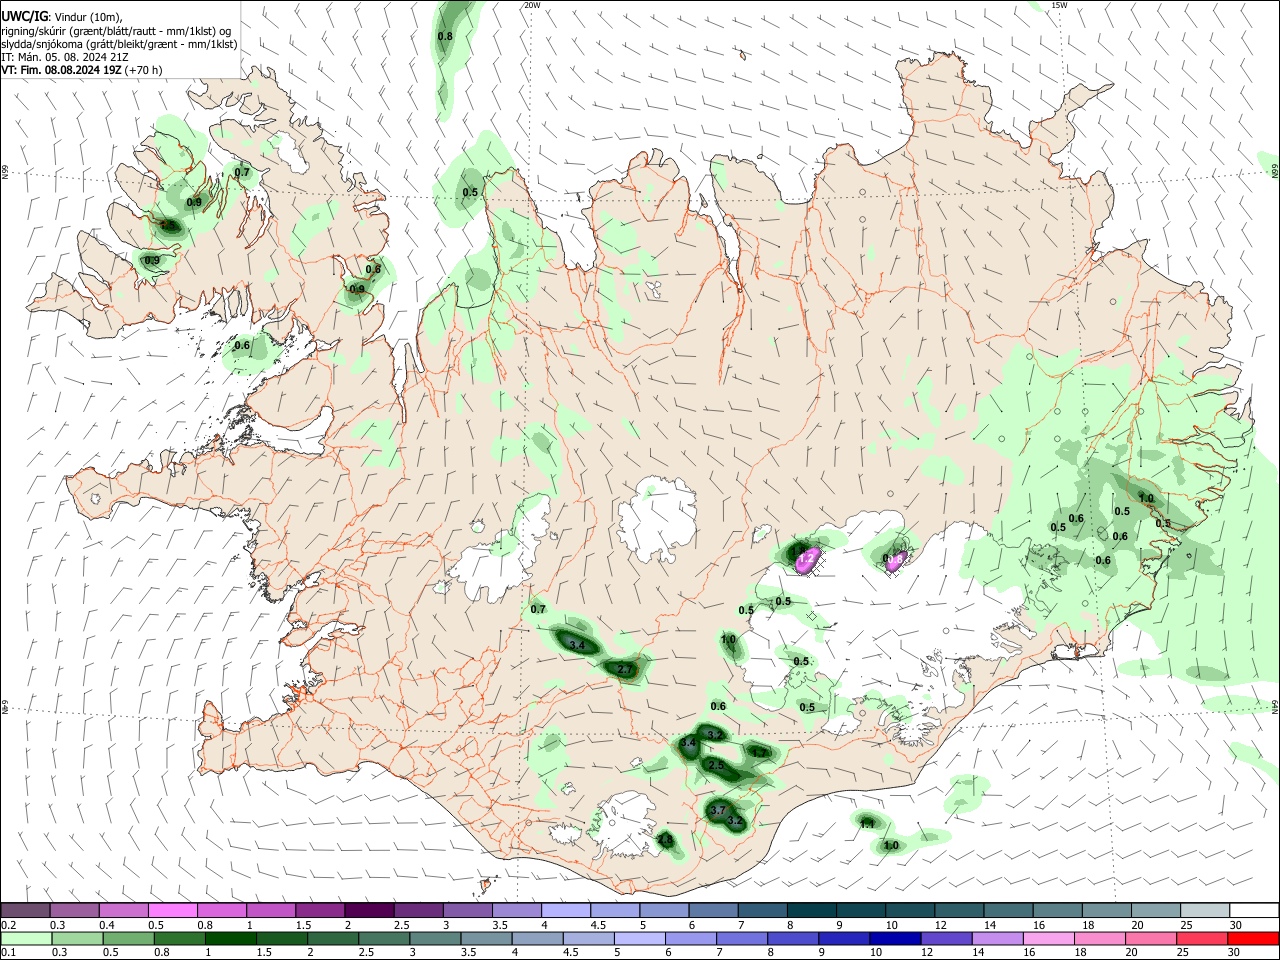Image resolution: width=1280 pixels, height=960 pixels.
Task: Click the 'VT: Fim. 08.08.2024 19Z' valid time
Action: 62,70
